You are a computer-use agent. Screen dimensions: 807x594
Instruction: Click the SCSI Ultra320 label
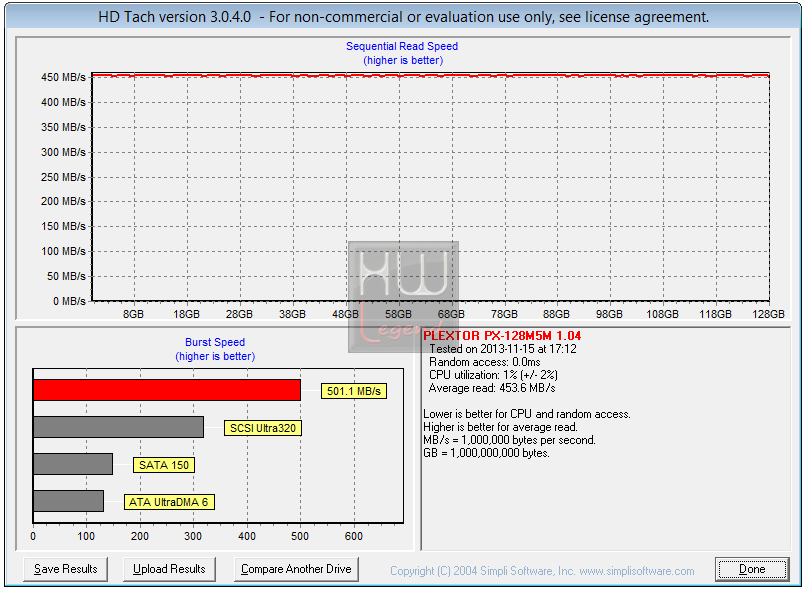(x=262, y=428)
